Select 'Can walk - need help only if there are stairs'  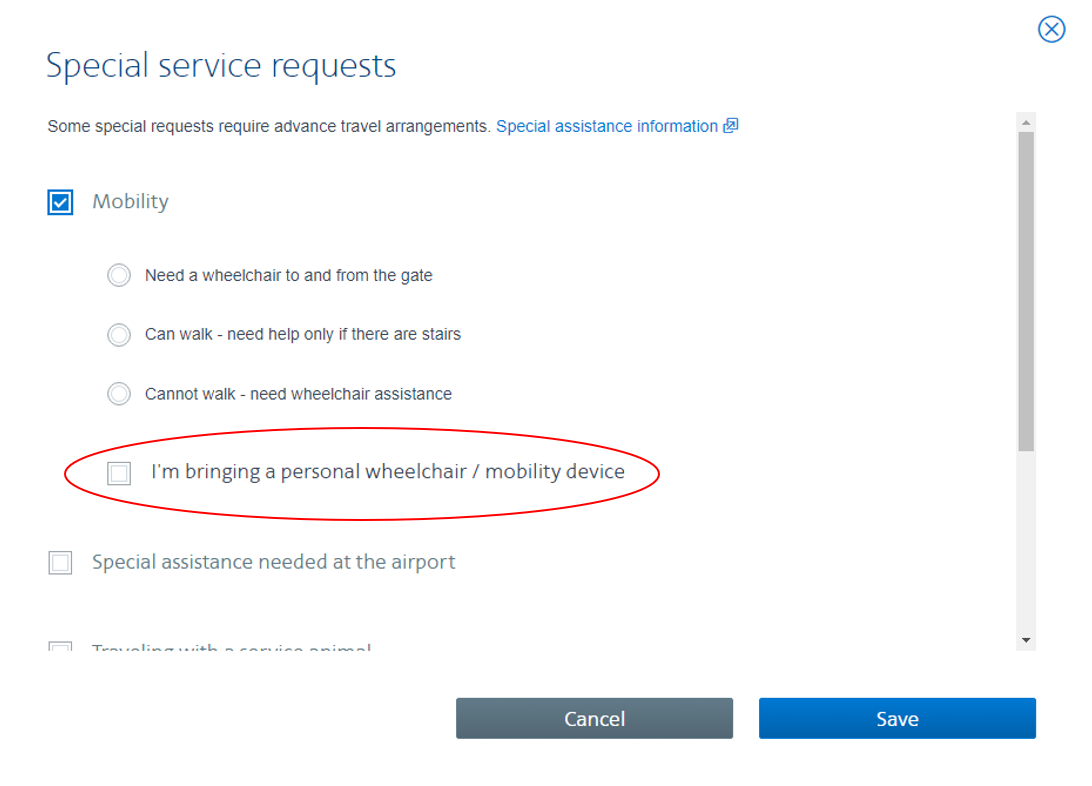[x=119, y=335]
